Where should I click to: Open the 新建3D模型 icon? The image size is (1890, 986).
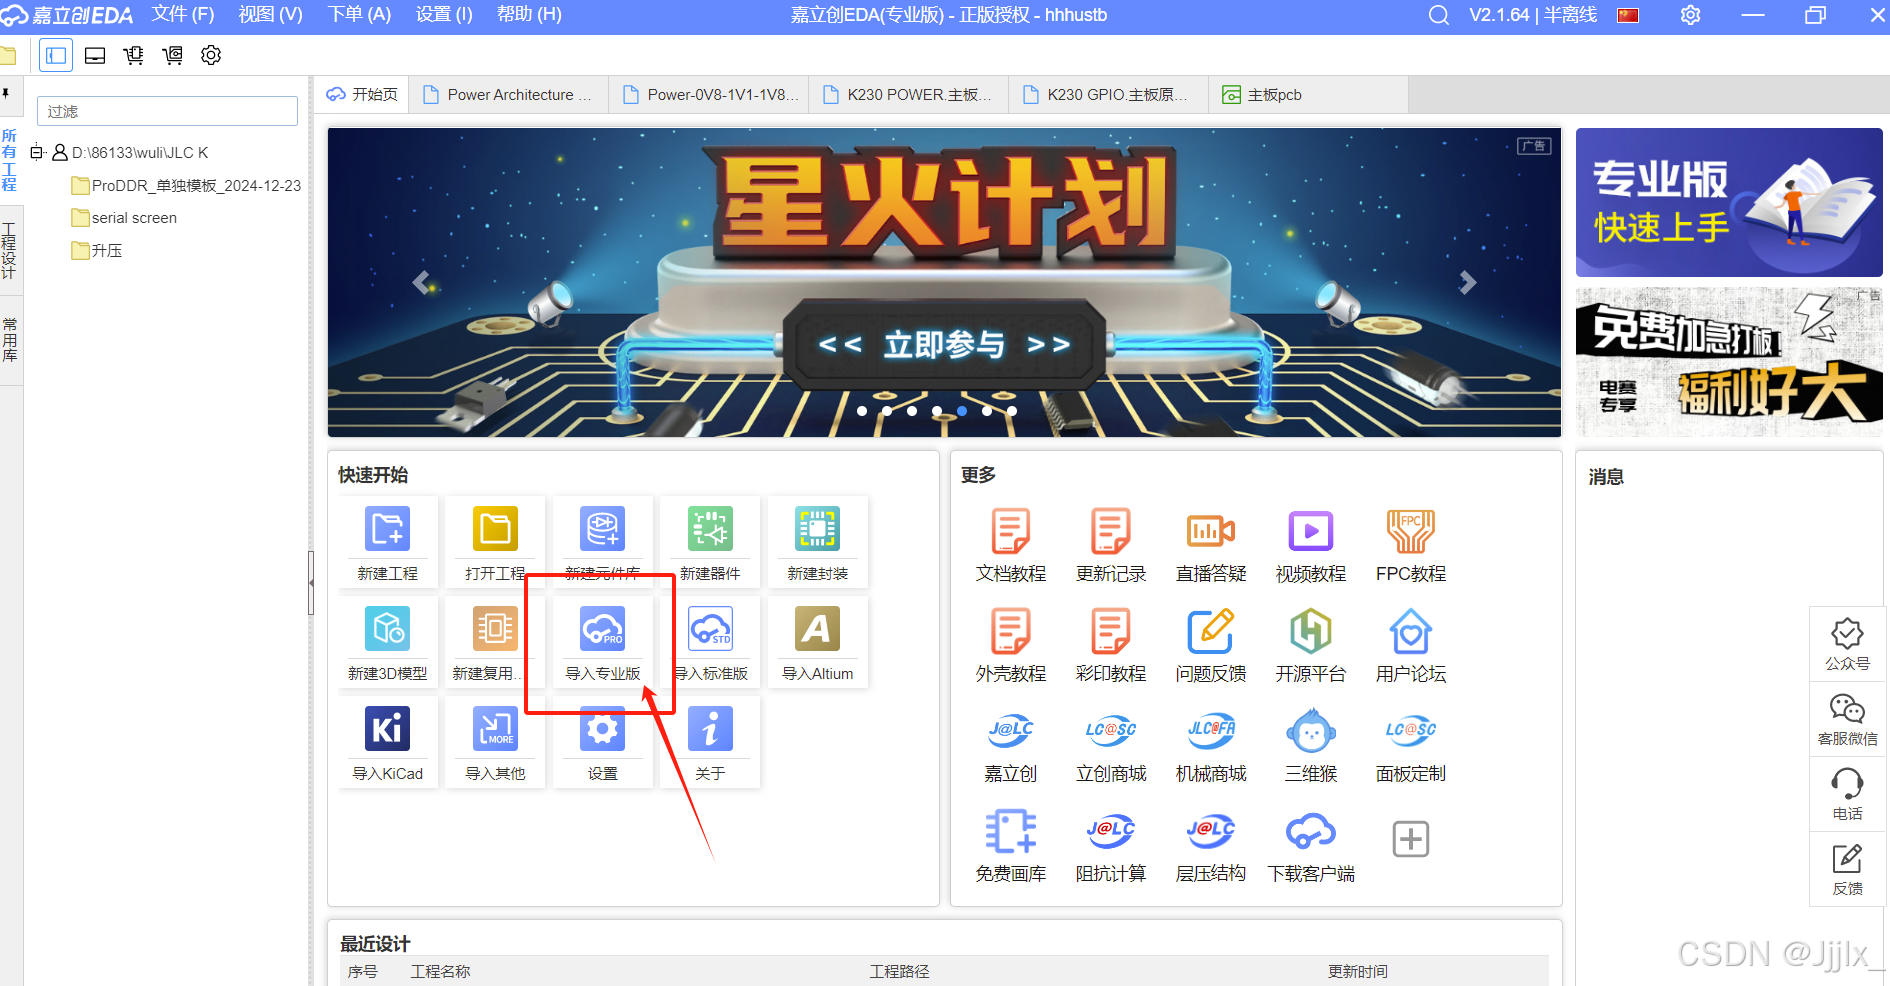click(387, 629)
